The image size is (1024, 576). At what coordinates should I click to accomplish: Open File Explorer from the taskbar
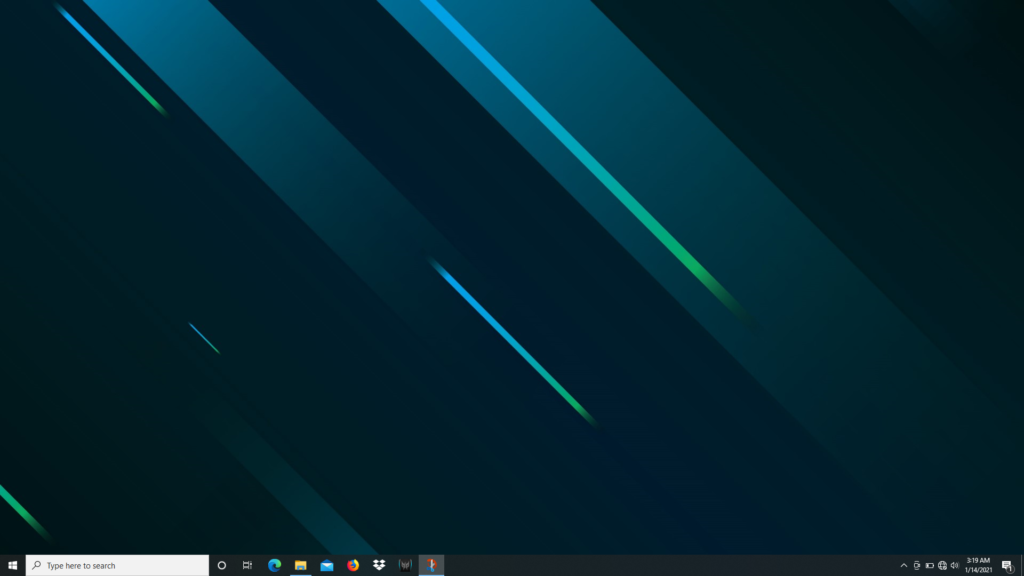300,566
